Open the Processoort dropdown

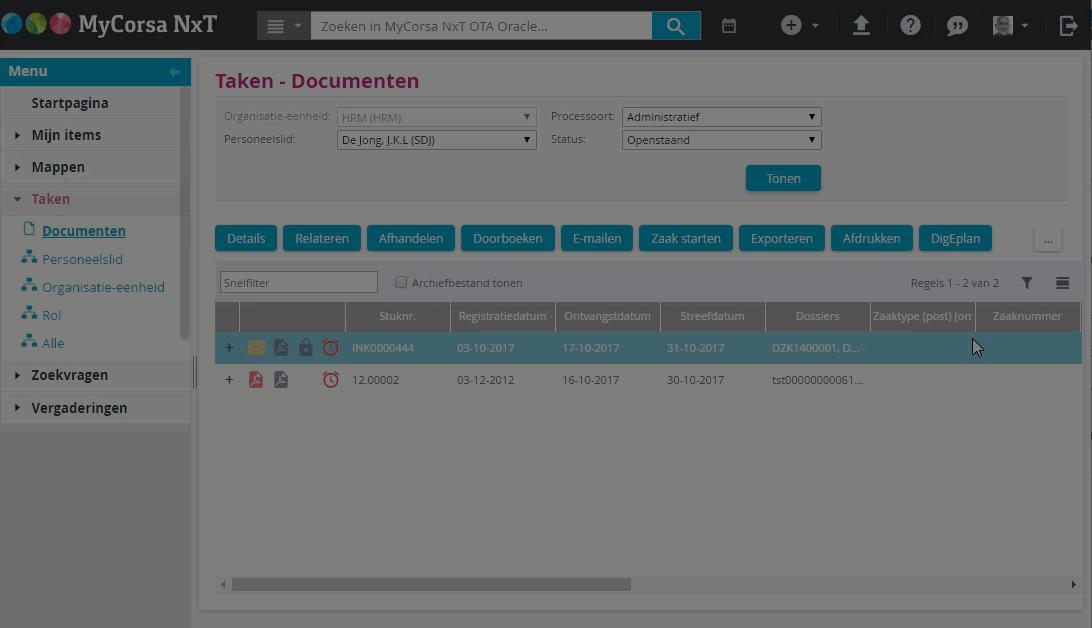click(722, 117)
